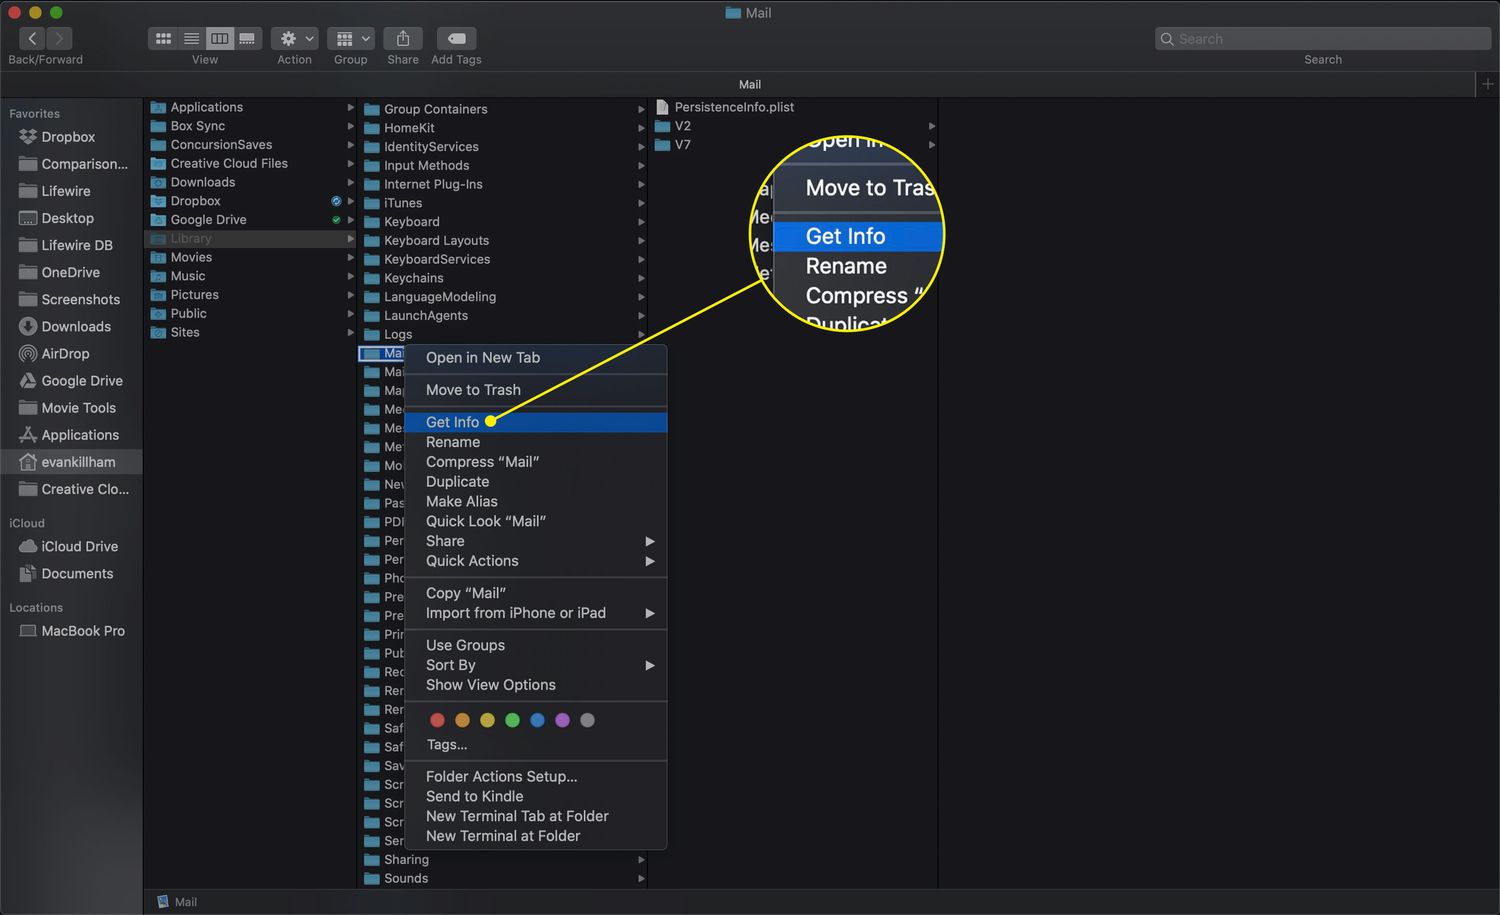This screenshot has width=1500, height=915.
Task: Switch to column view in toolbar
Action: [x=219, y=38]
